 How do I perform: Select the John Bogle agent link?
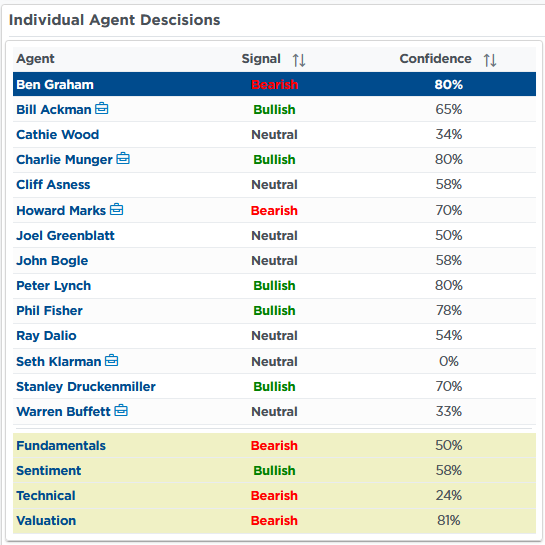tap(52, 261)
